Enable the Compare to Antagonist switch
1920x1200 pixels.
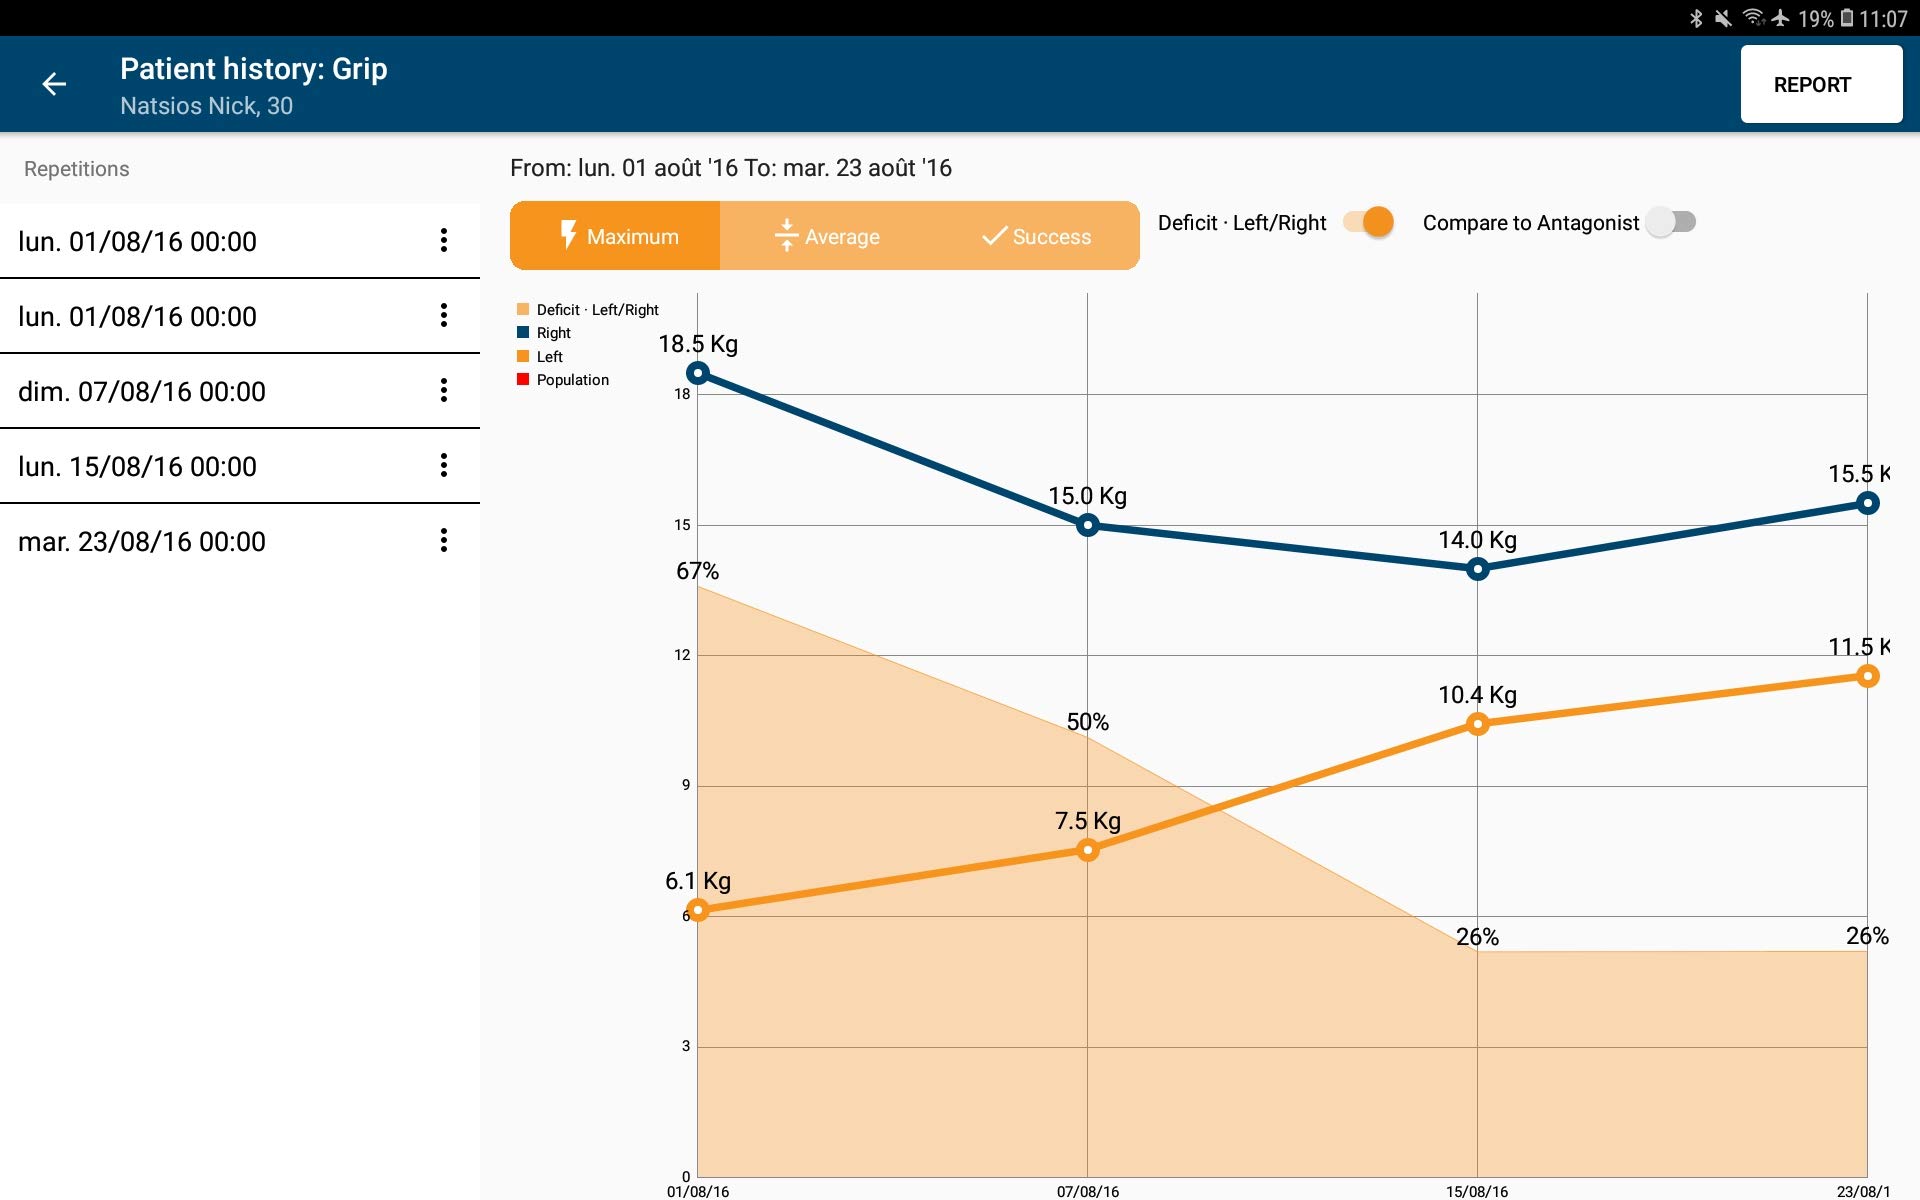(1672, 222)
